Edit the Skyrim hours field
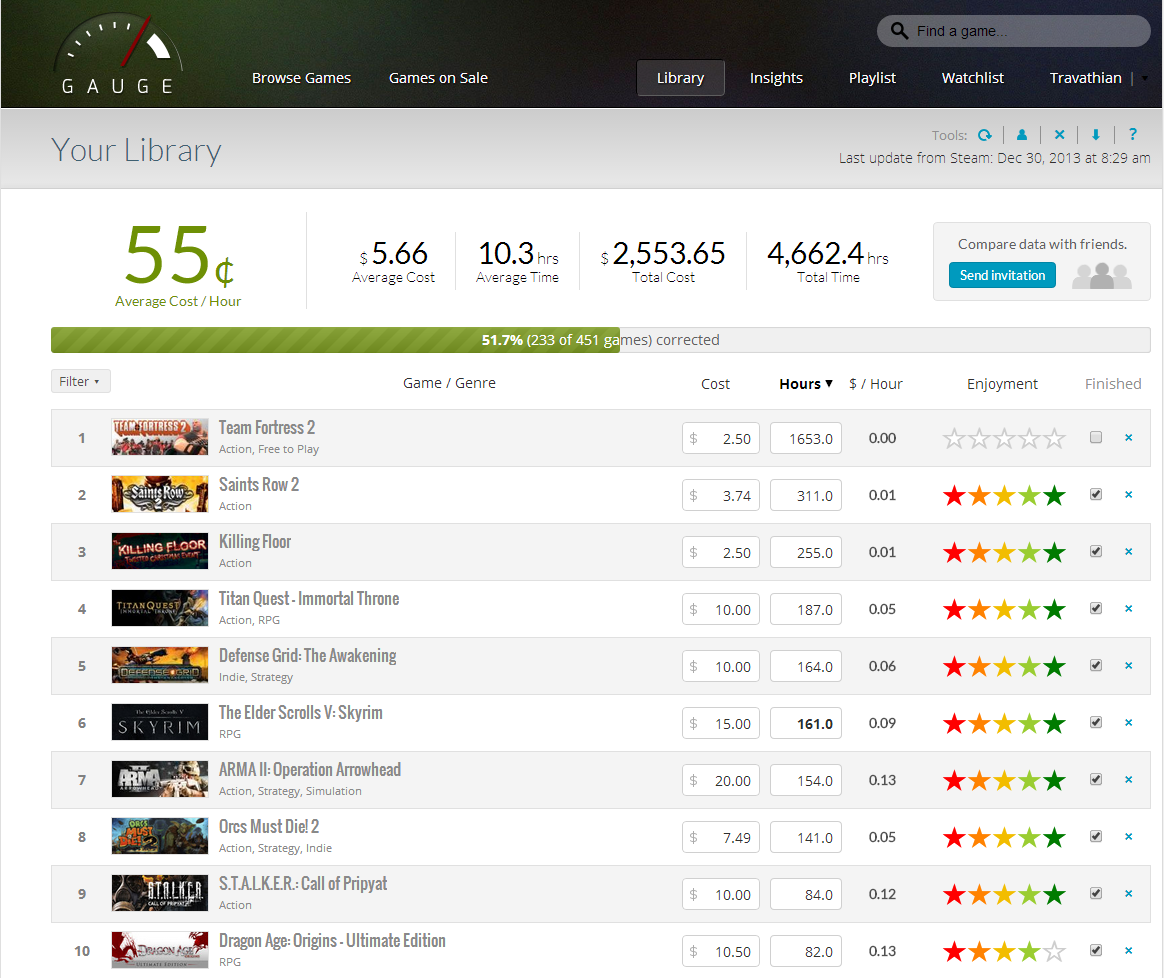 point(805,723)
